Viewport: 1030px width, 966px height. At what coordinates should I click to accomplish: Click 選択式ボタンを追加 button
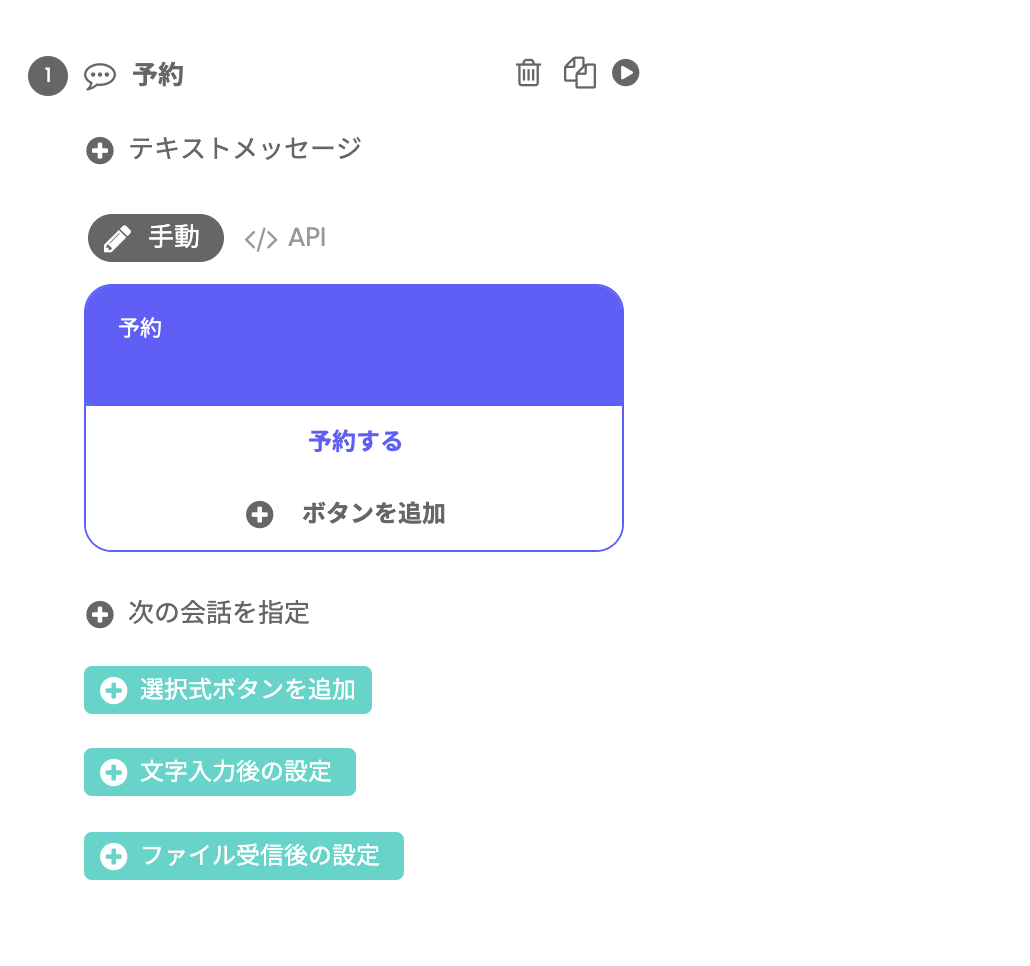tap(228, 690)
